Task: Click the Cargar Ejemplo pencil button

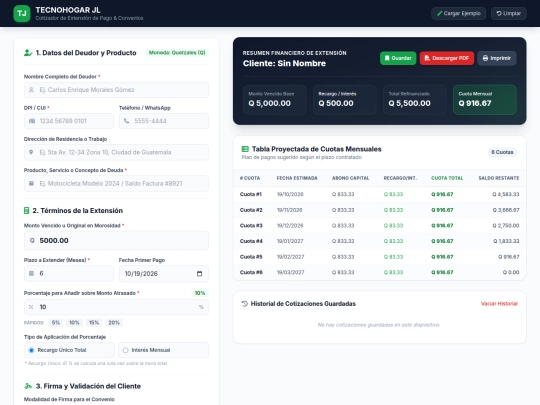Action: point(458,13)
